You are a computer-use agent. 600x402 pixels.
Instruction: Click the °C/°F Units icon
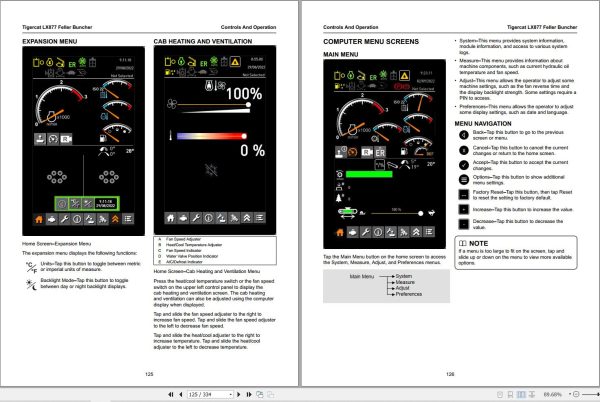tap(31, 267)
